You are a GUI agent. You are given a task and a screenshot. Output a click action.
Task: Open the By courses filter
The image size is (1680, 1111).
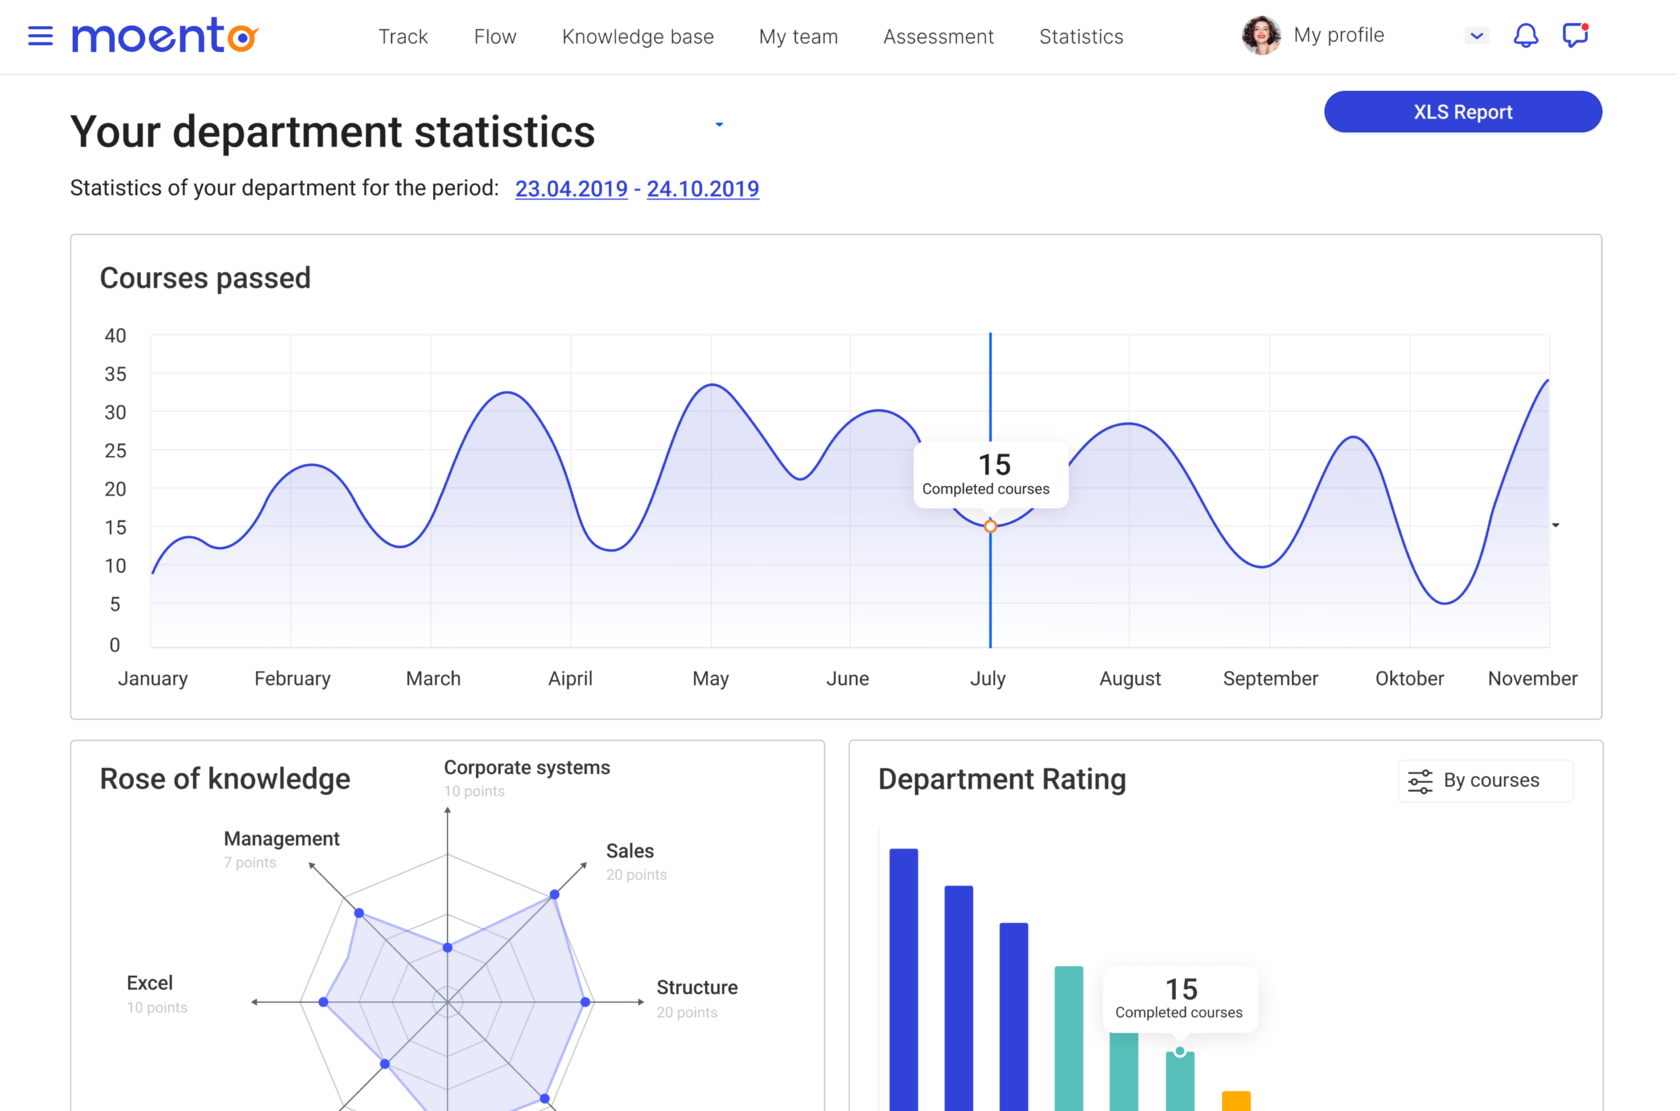tap(1485, 781)
